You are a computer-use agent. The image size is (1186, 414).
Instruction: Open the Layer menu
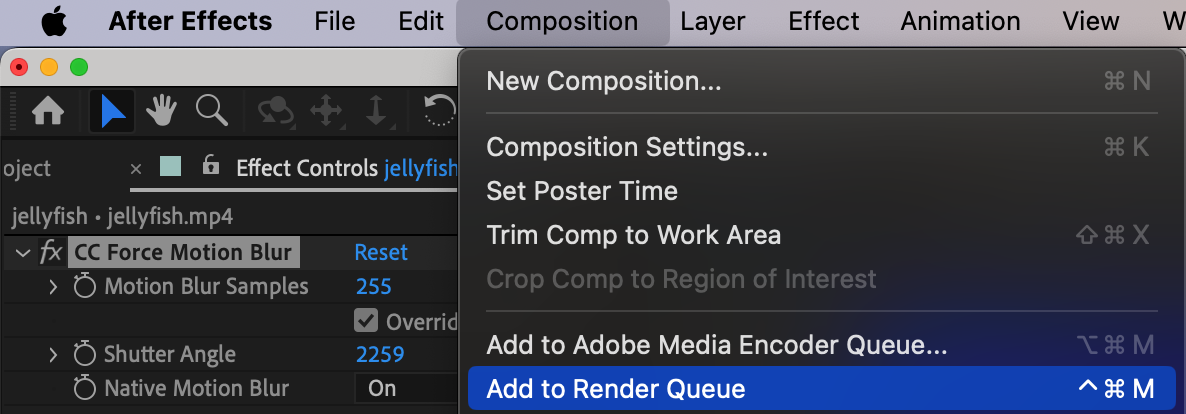point(712,21)
